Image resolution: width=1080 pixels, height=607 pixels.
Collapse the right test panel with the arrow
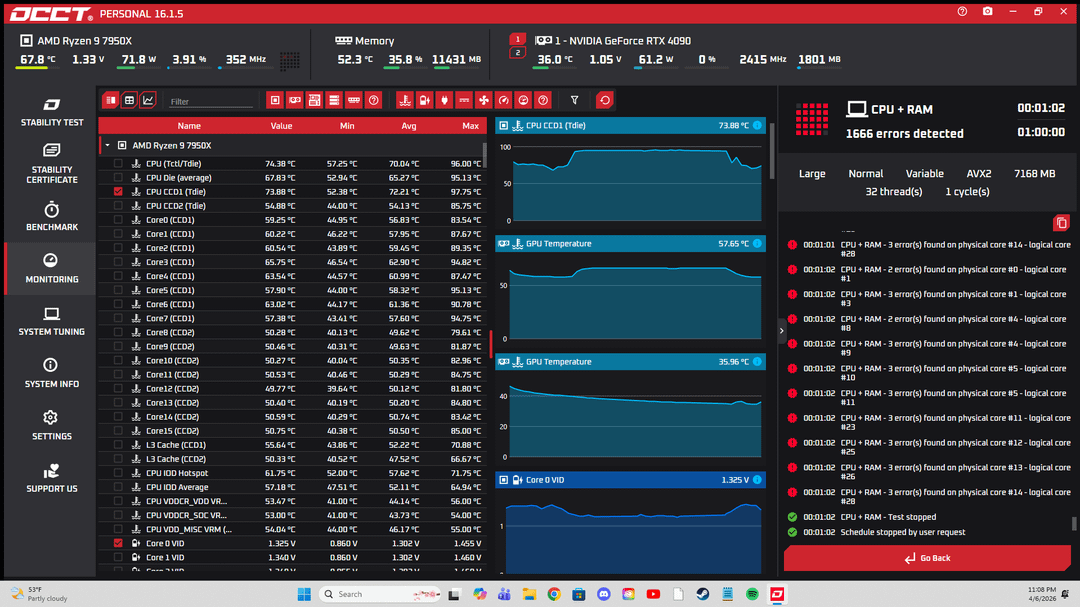click(x=782, y=330)
